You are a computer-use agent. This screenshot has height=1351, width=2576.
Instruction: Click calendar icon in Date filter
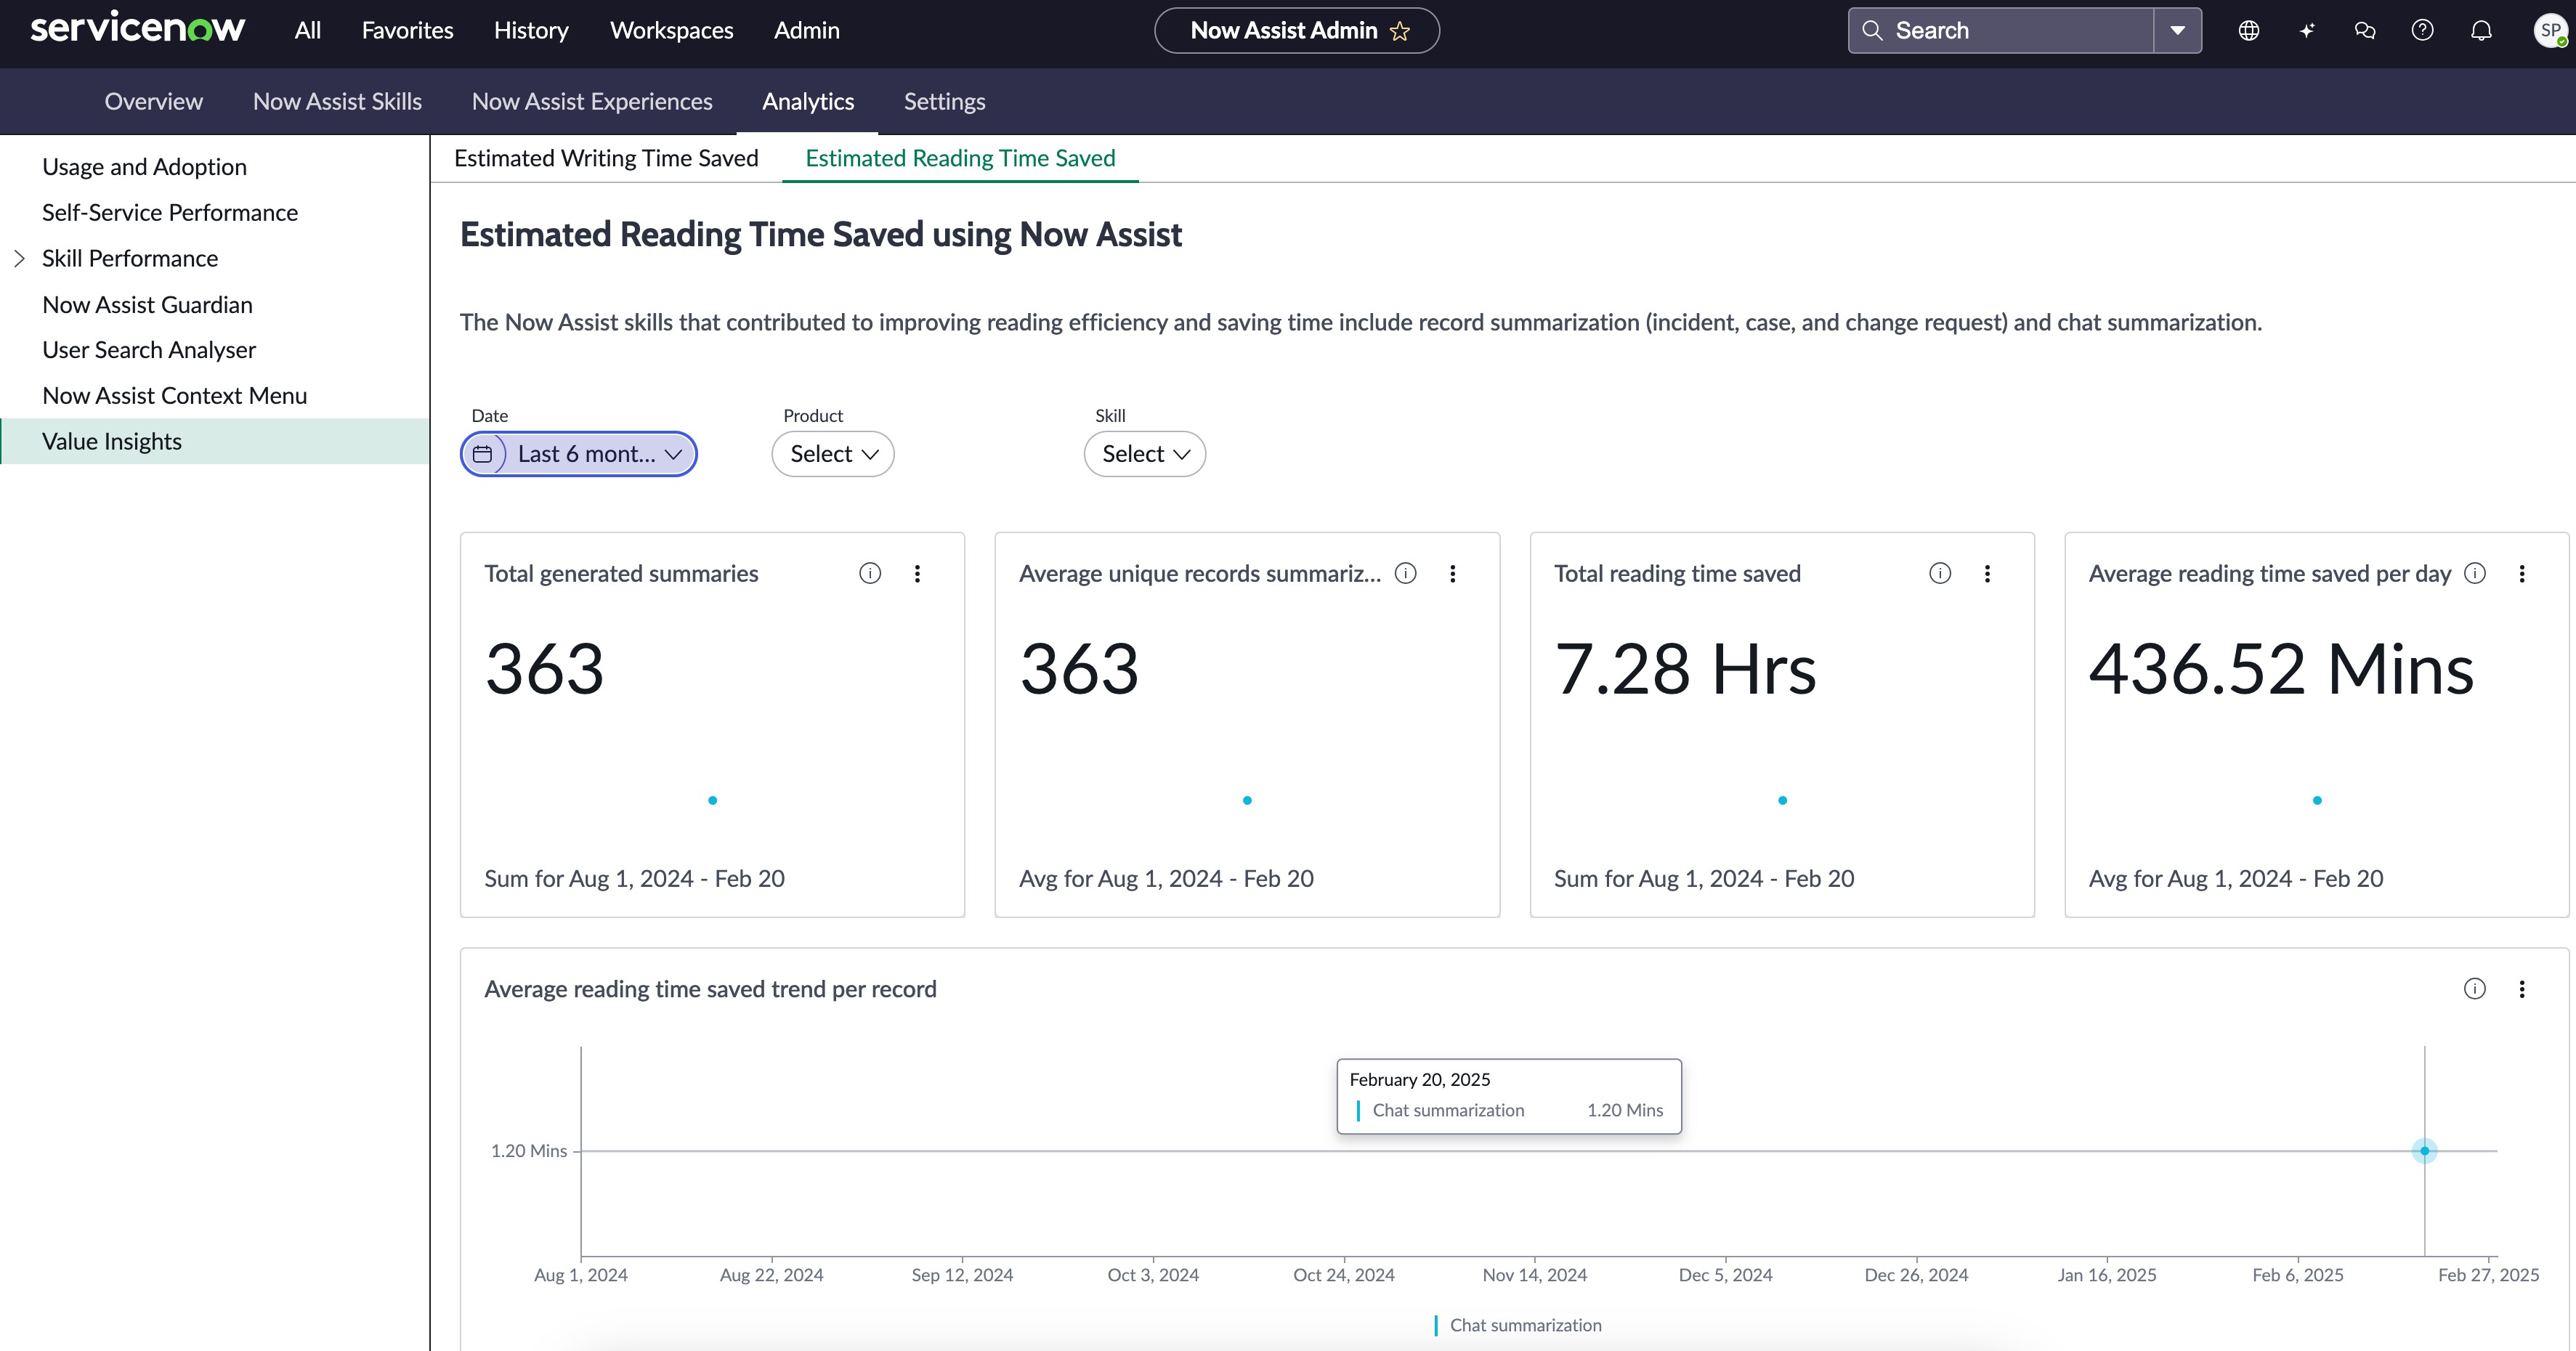(483, 454)
